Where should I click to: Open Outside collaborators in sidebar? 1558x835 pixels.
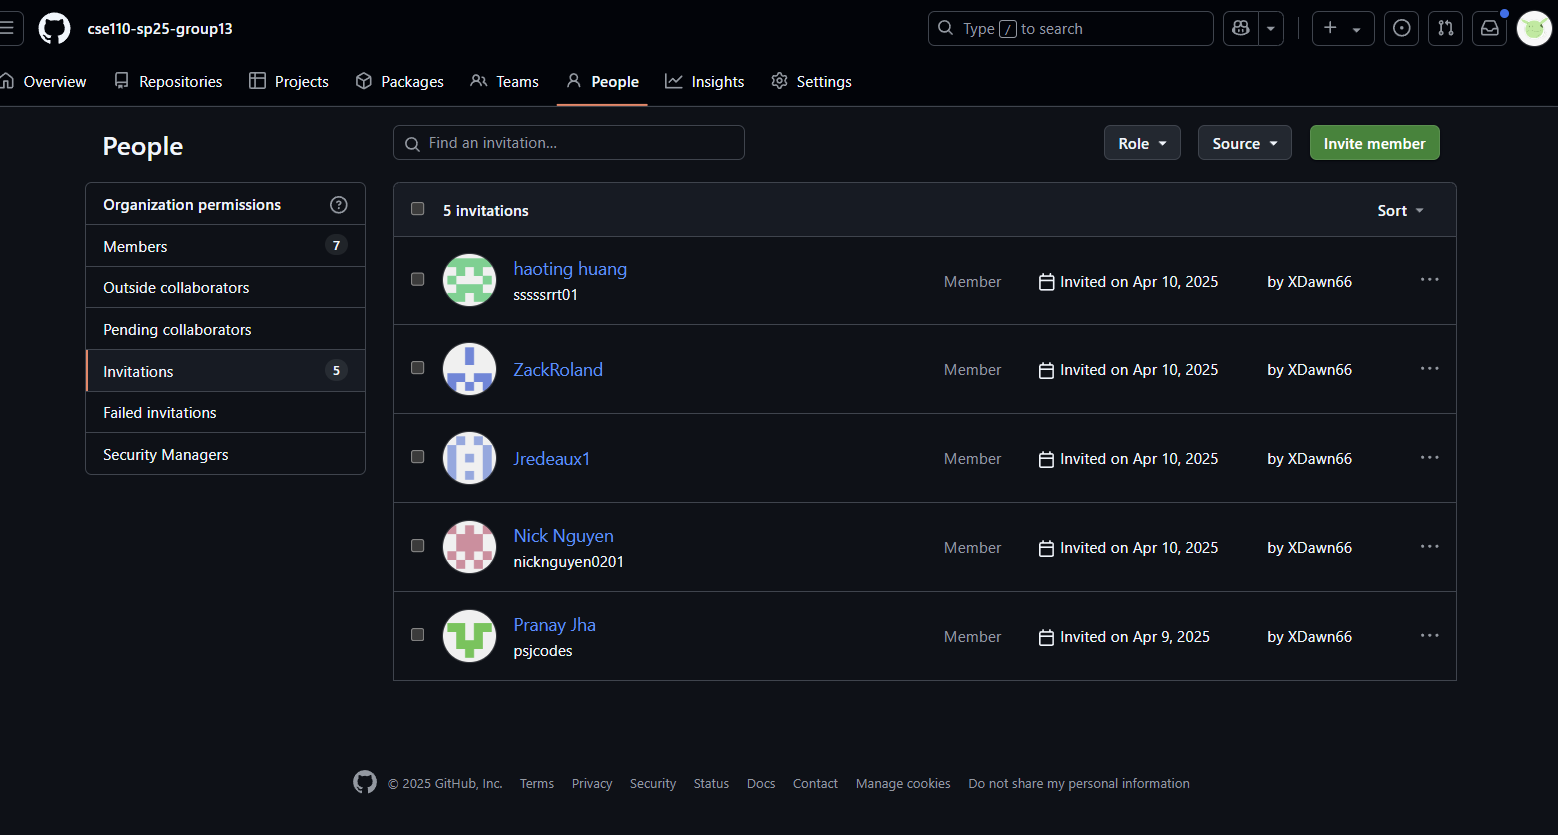226,287
